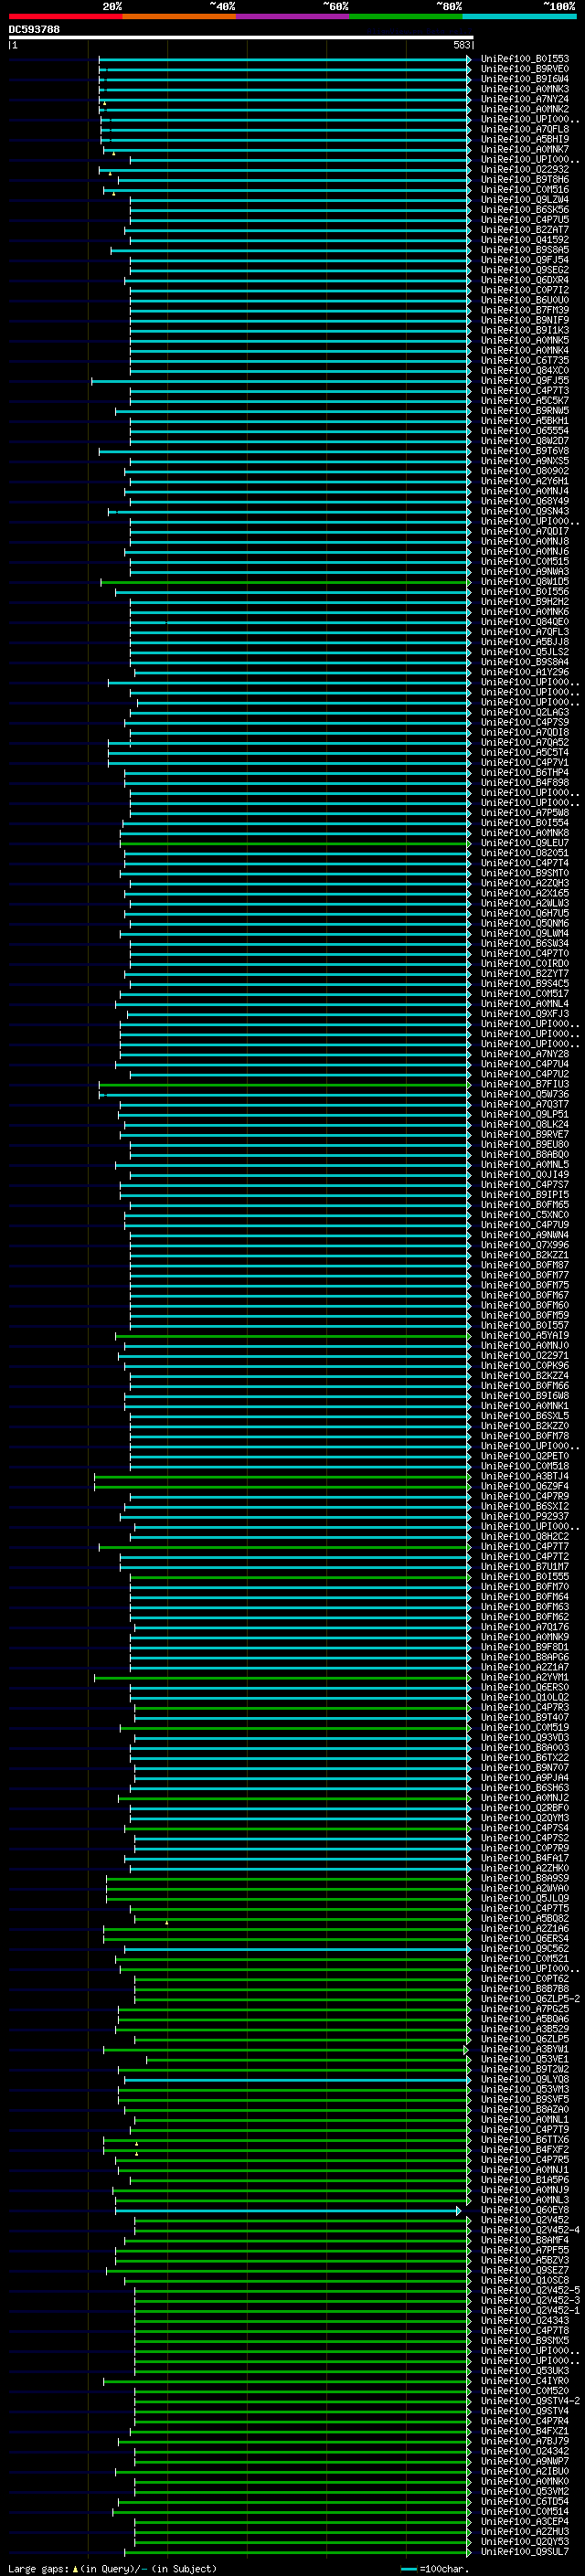585x2576 pixels.
Task: Select label UniRef100_B8A9S9
Action: click(x=524, y=1878)
